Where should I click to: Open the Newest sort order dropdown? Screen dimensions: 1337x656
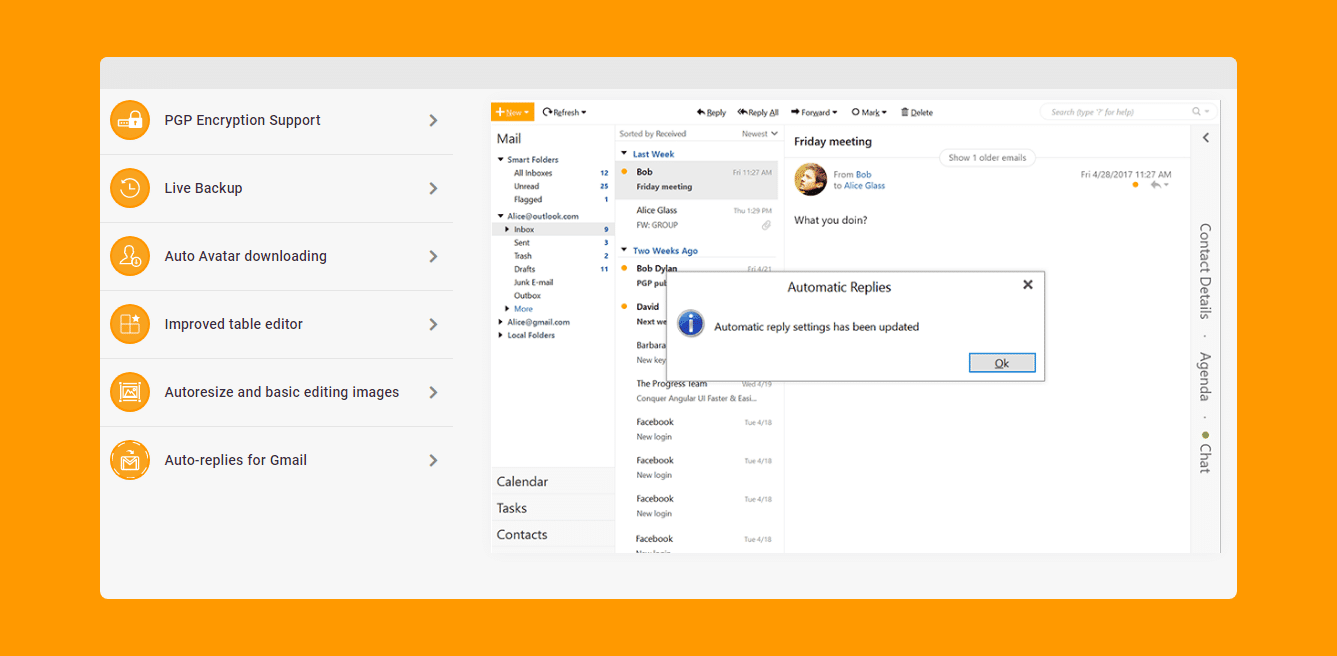point(759,134)
